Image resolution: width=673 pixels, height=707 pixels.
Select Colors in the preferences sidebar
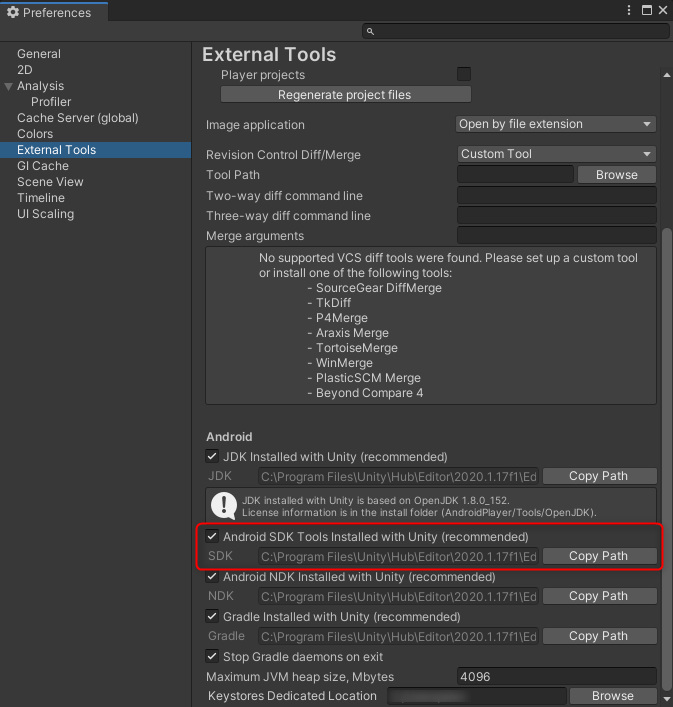[35, 134]
